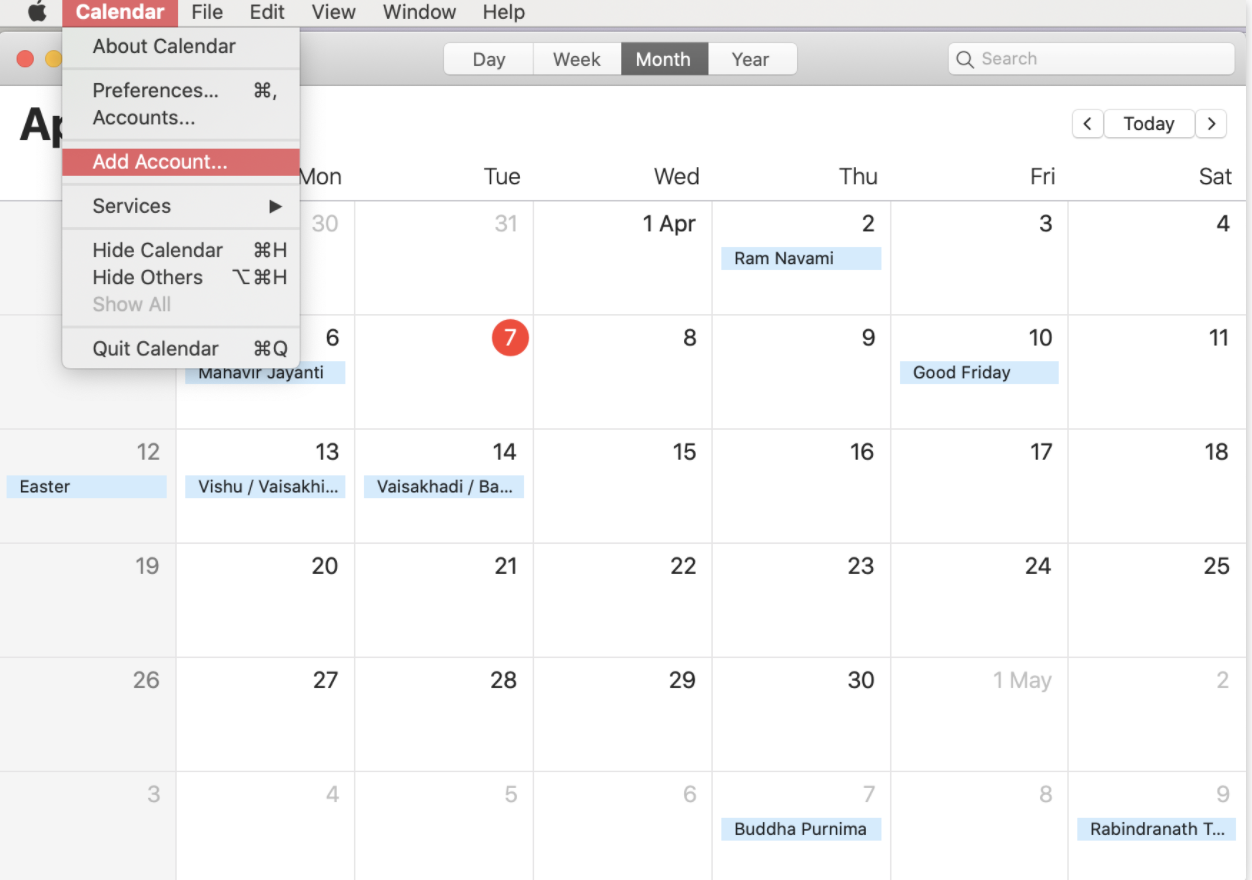Open the Search field magnifying glass icon
Image resolution: width=1252 pixels, height=880 pixels.
pos(964,59)
